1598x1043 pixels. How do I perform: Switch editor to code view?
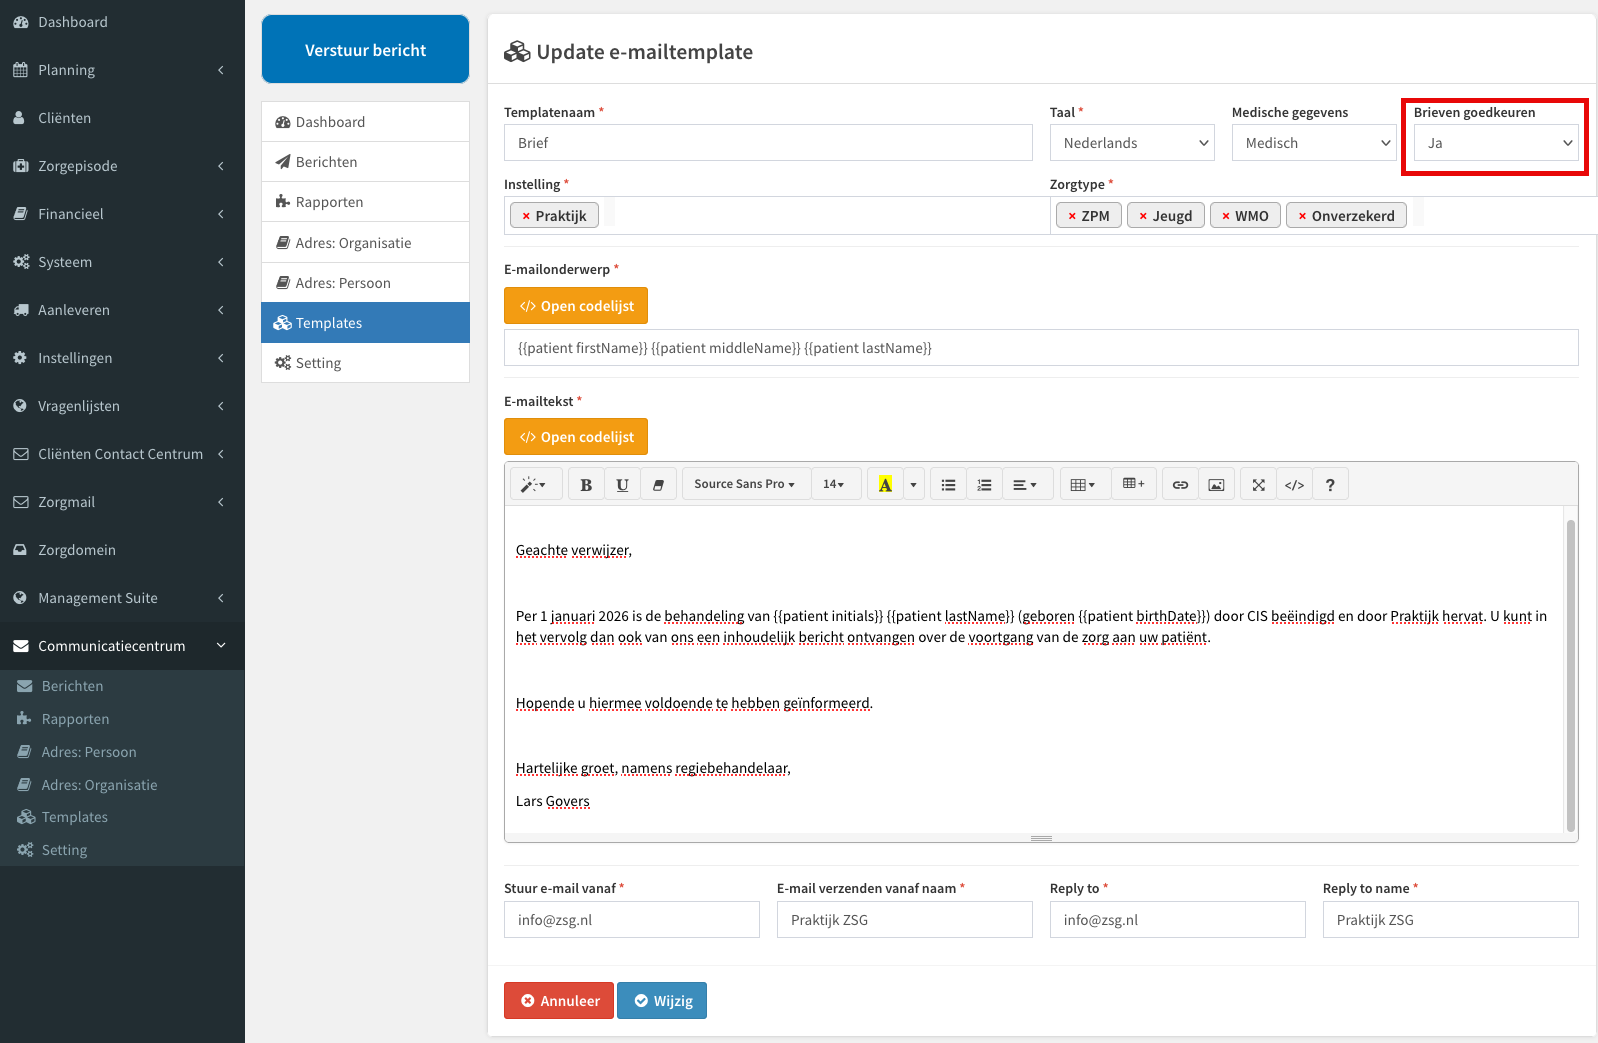coord(1294,485)
